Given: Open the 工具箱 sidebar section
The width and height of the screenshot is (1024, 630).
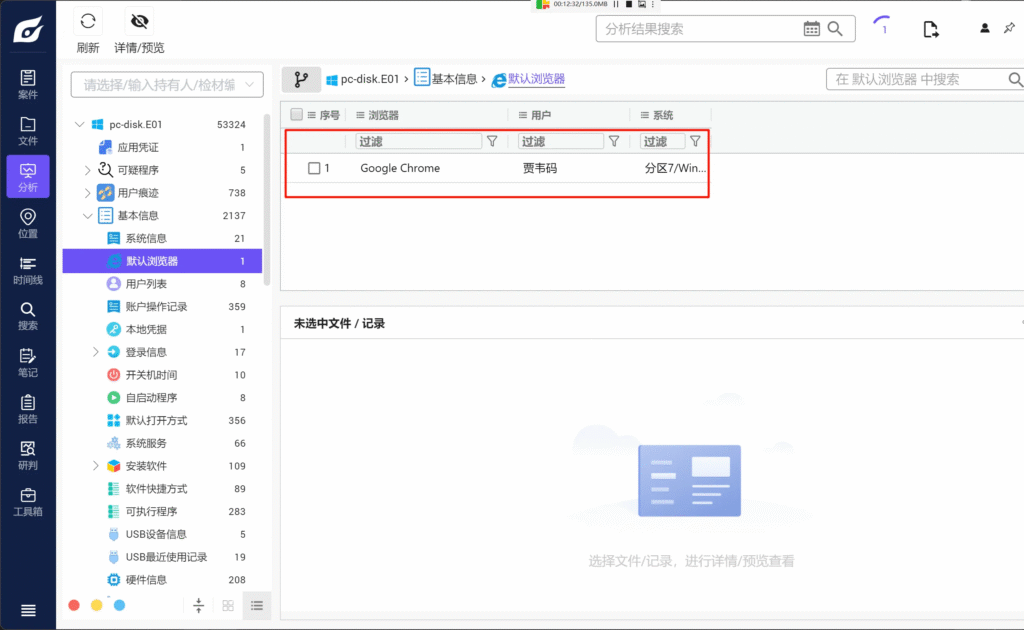Looking at the screenshot, I should 27,502.
